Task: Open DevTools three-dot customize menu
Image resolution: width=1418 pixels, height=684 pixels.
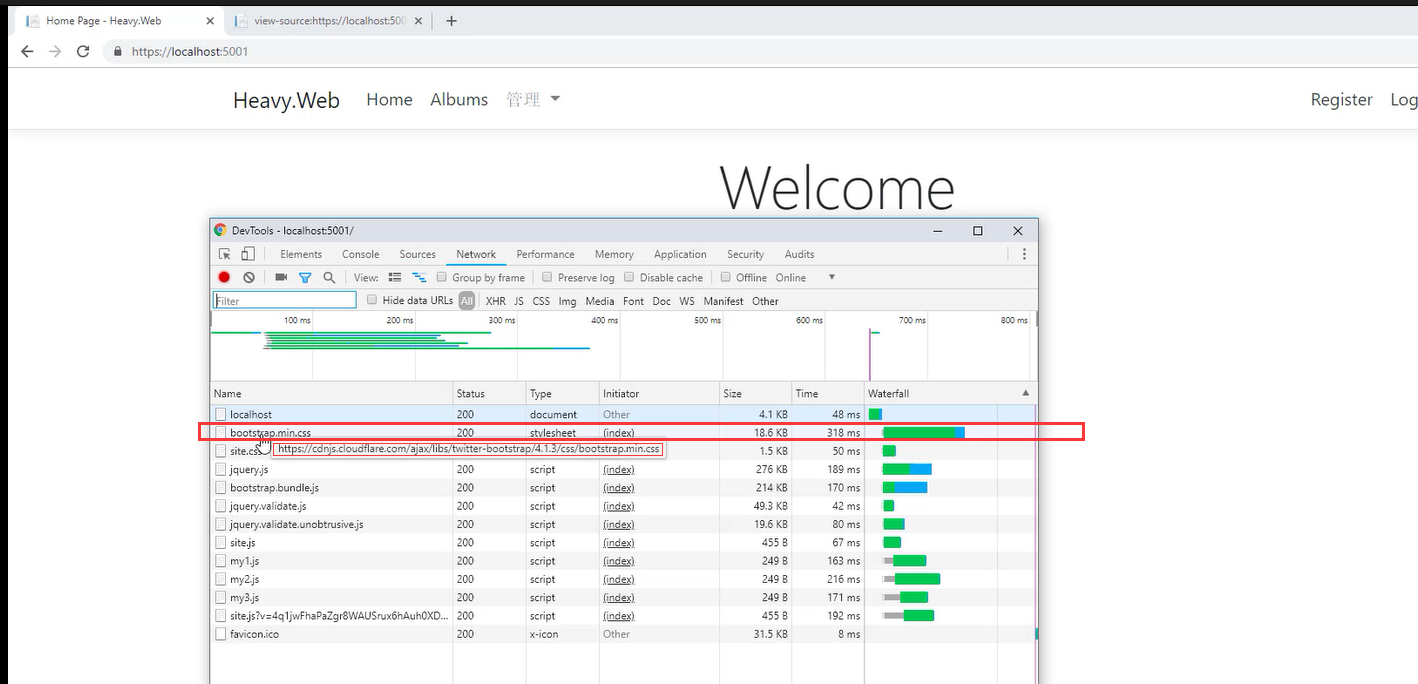Action: pyautogui.click(x=1024, y=254)
